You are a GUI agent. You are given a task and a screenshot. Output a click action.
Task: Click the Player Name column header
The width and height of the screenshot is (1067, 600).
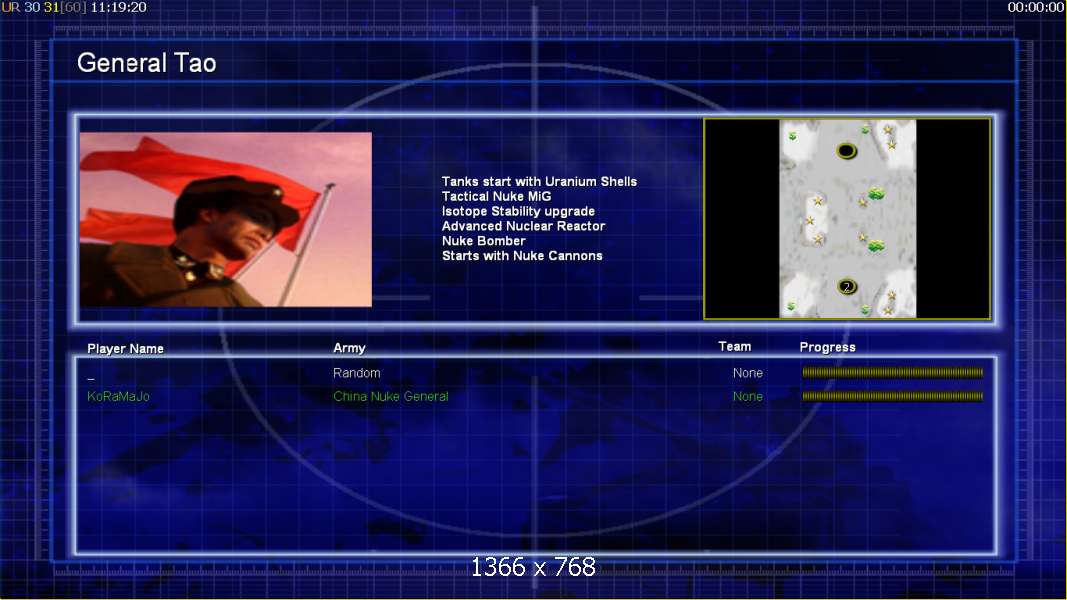point(125,348)
